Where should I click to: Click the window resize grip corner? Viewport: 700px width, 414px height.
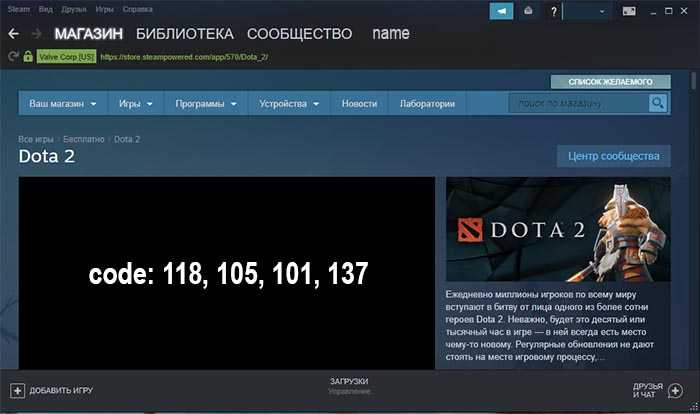coord(694,406)
